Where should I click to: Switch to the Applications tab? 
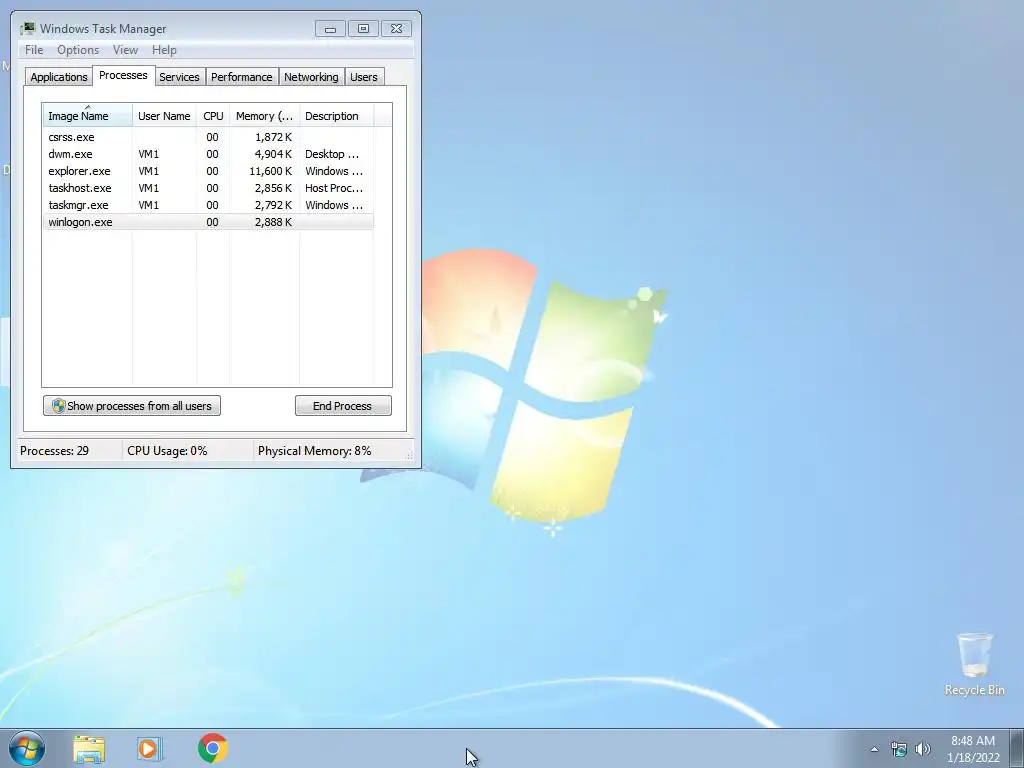tap(59, 77)
